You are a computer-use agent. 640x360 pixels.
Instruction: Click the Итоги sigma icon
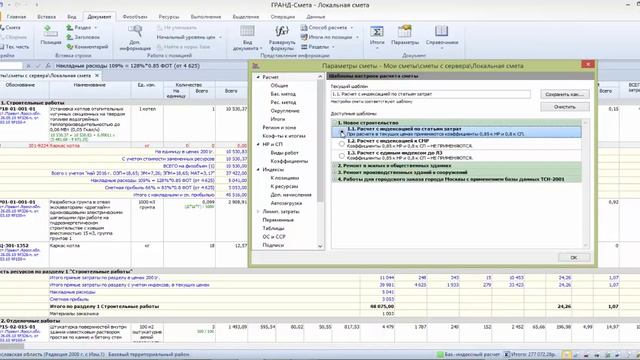[377, 31]
